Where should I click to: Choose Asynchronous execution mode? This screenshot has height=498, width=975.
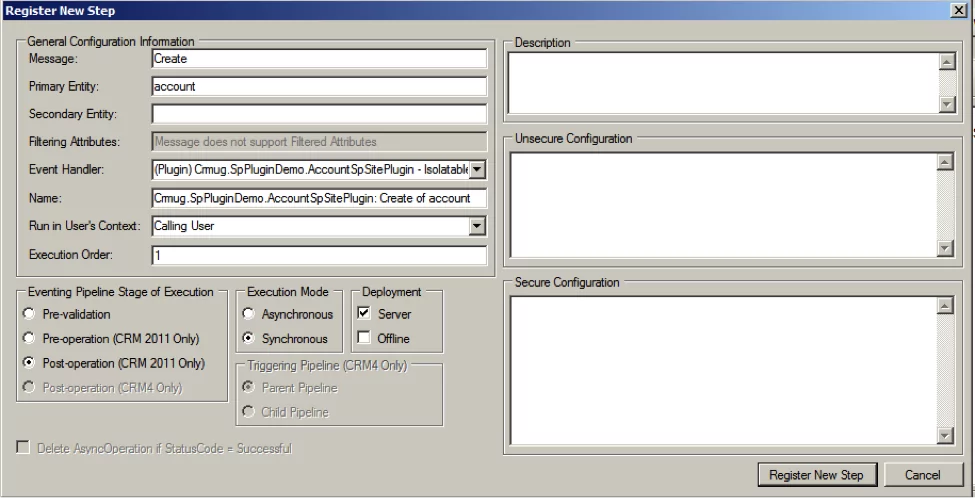point(248,314)
